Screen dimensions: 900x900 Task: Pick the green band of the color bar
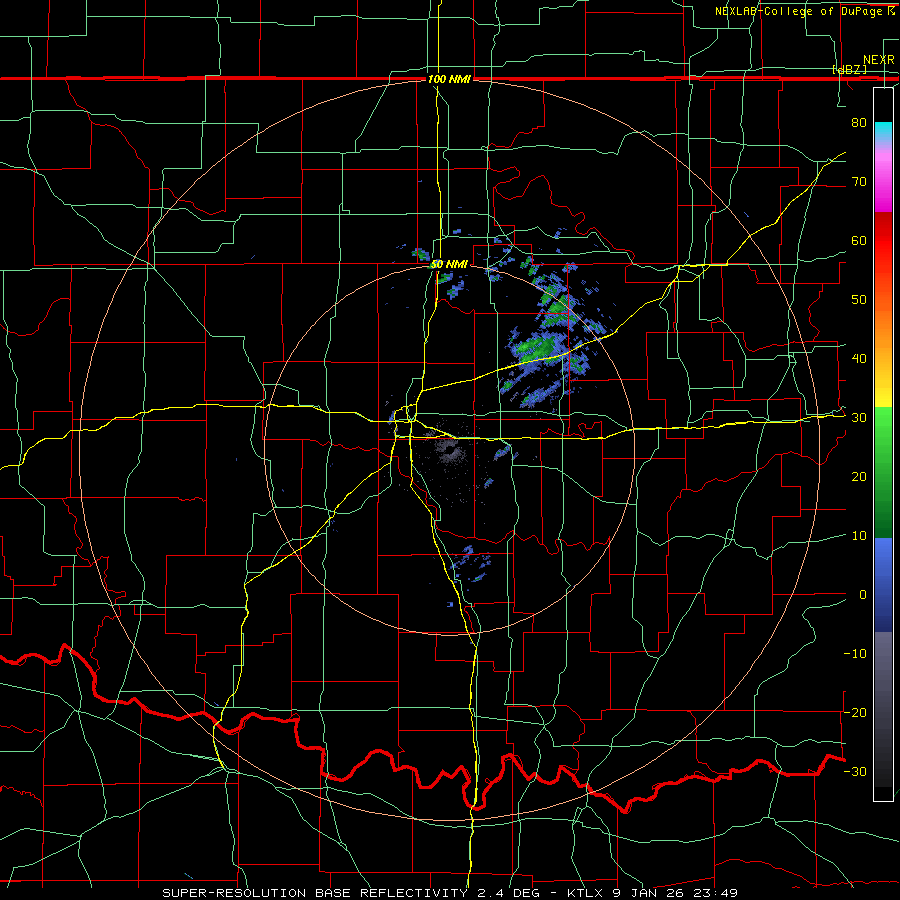pos(883,471)
